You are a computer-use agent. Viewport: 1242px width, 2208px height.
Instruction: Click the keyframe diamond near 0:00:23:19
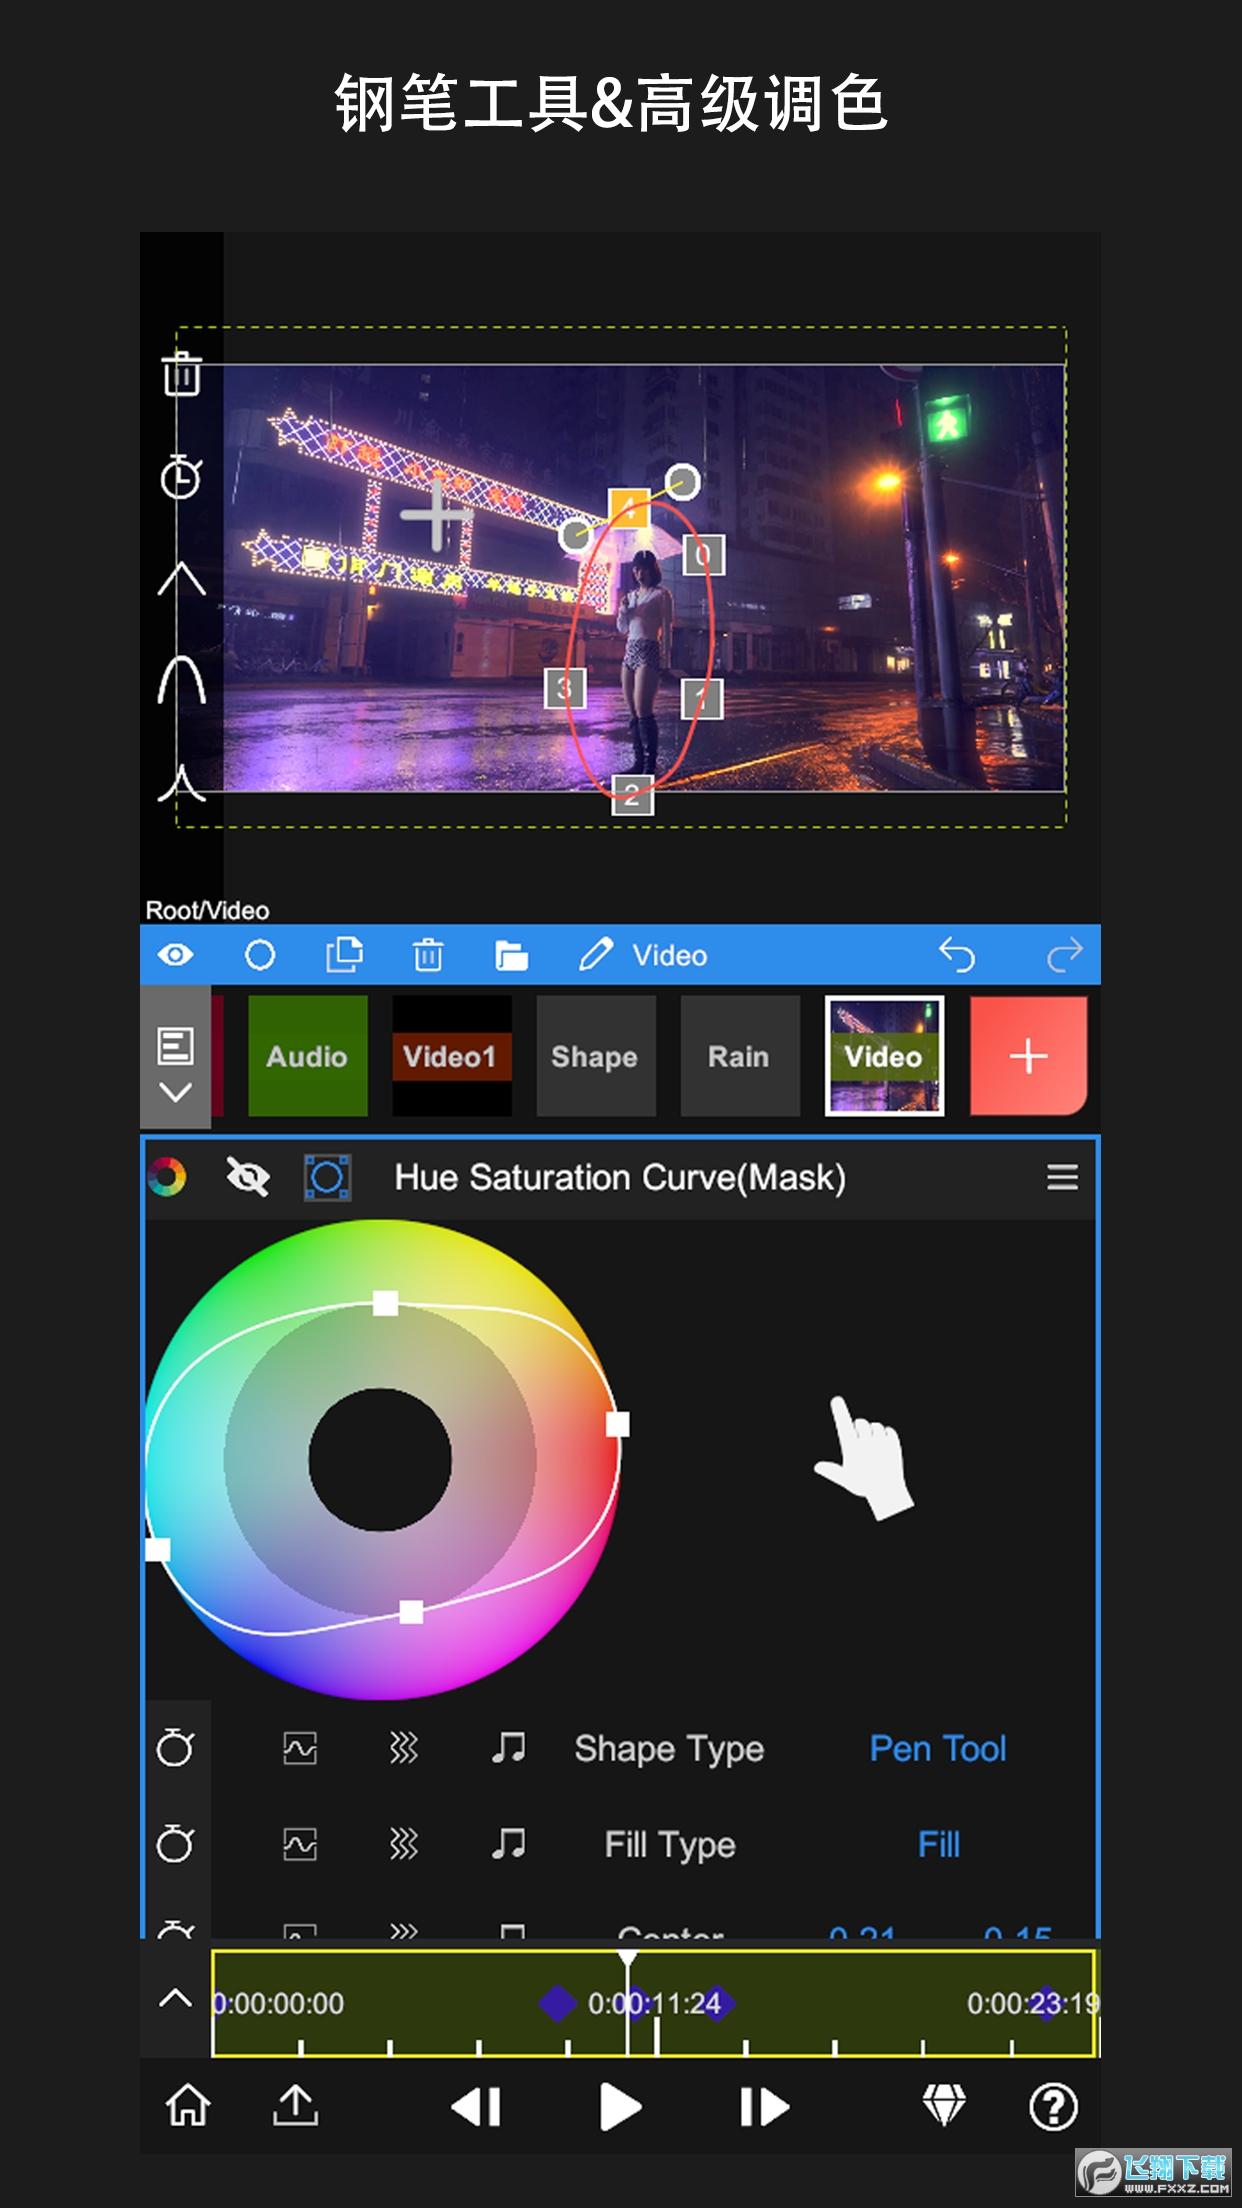tap(1046, 2003)
